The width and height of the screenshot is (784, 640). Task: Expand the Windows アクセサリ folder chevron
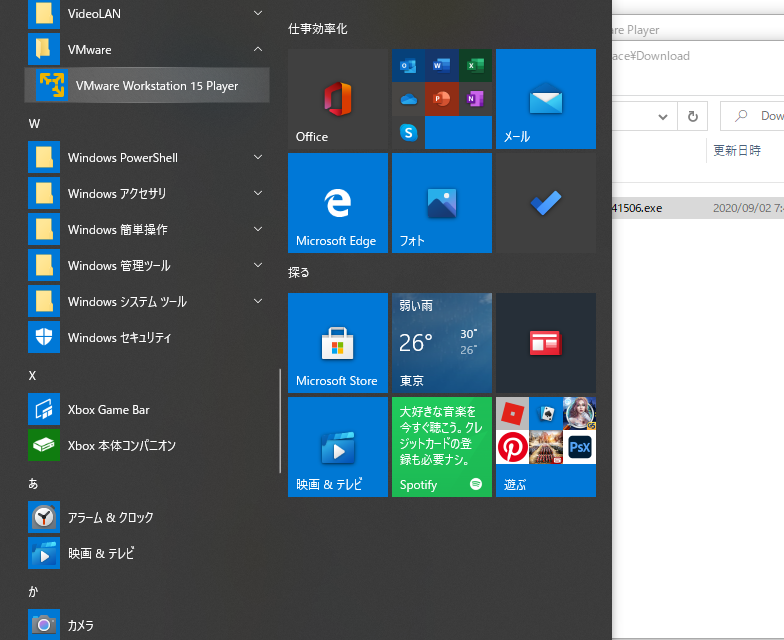tap(258, 193)
